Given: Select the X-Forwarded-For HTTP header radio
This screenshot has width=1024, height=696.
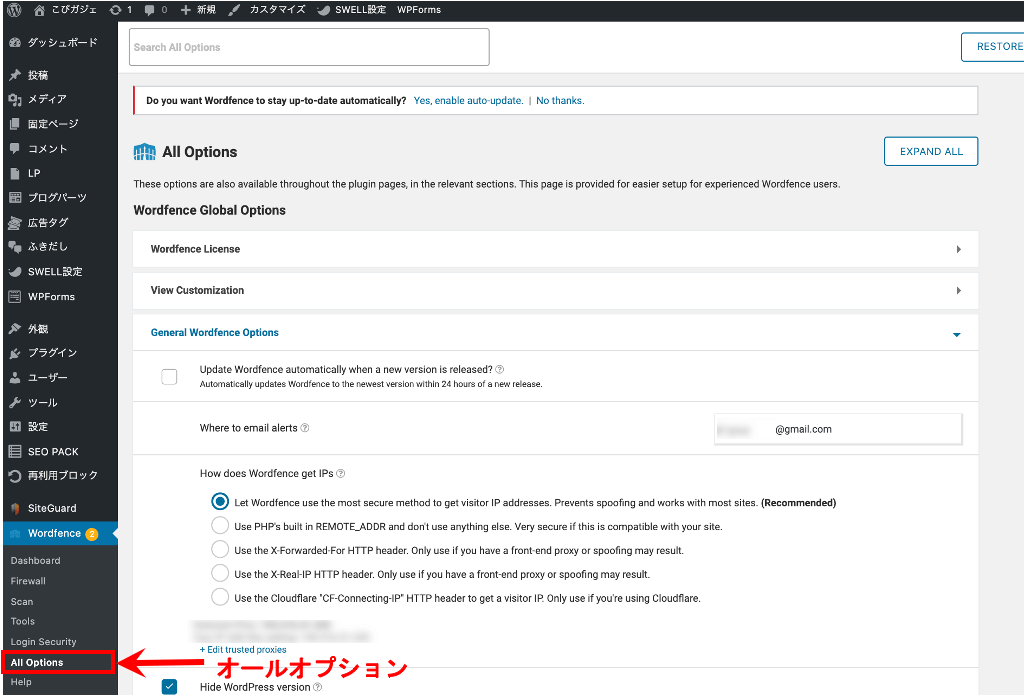Looking at the screenshot, I should [220, 550].
